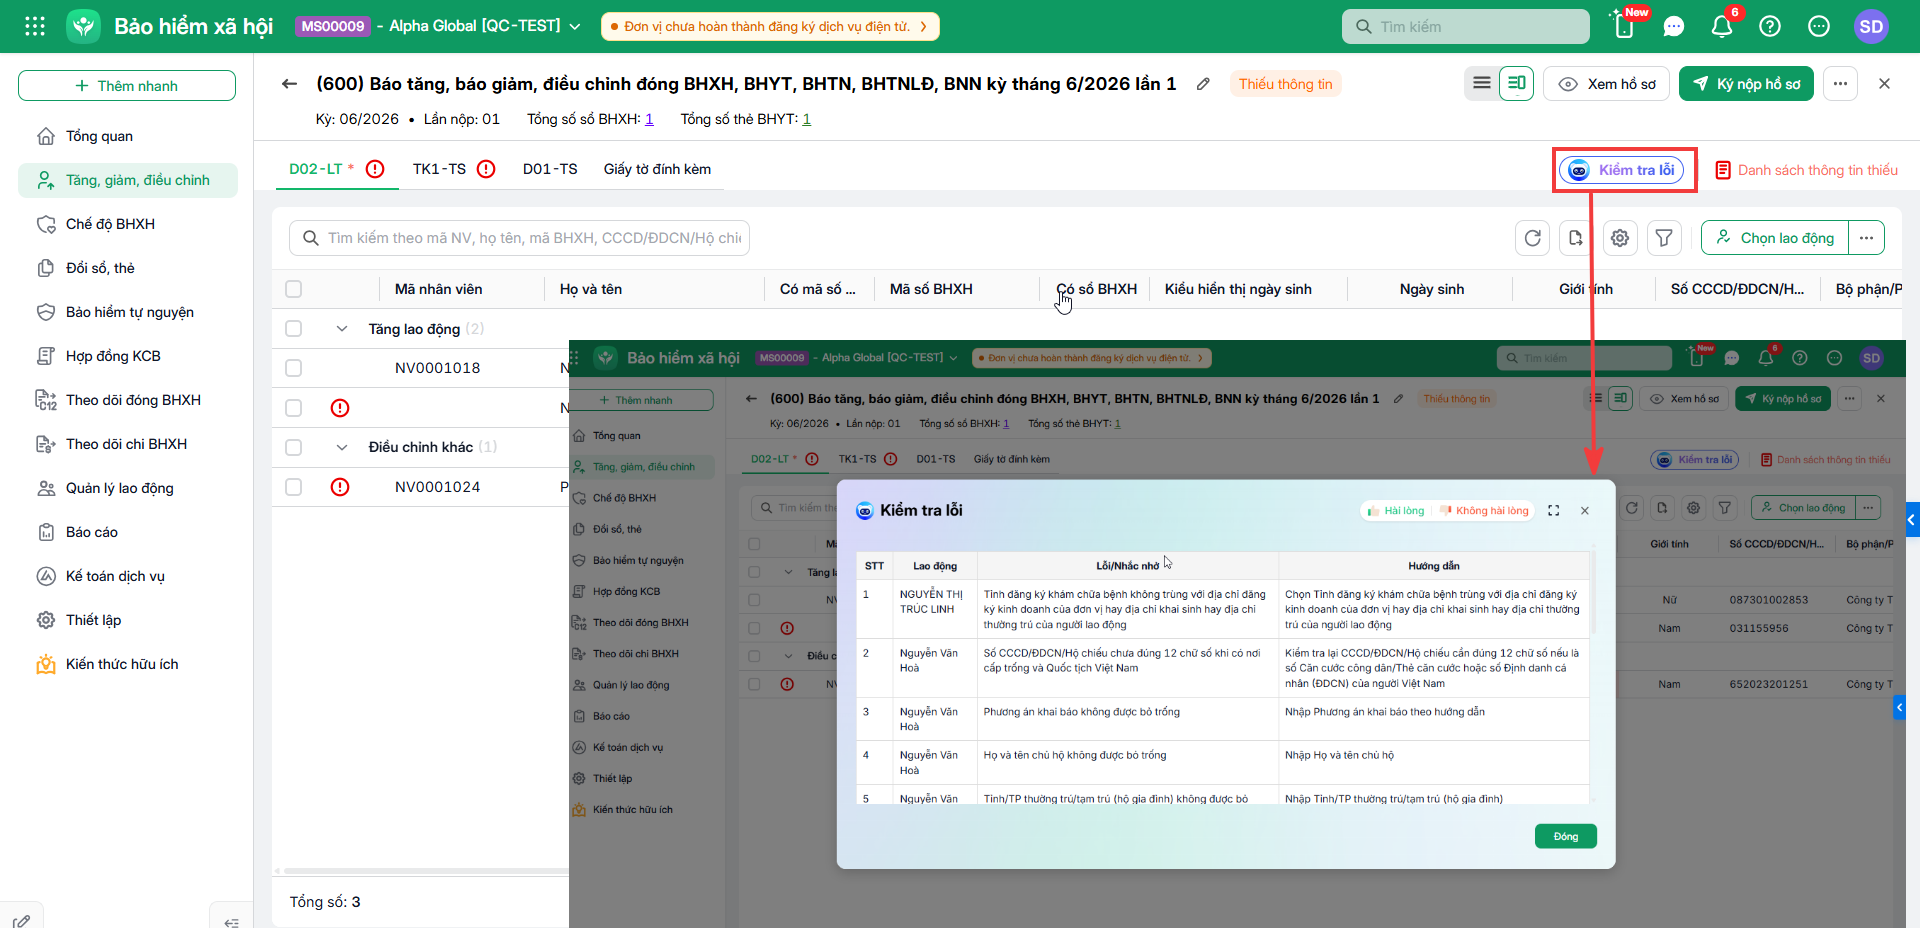Open the chat messages icon in header
Viewport: 1920px width, 928px height.
point(1674,27)
